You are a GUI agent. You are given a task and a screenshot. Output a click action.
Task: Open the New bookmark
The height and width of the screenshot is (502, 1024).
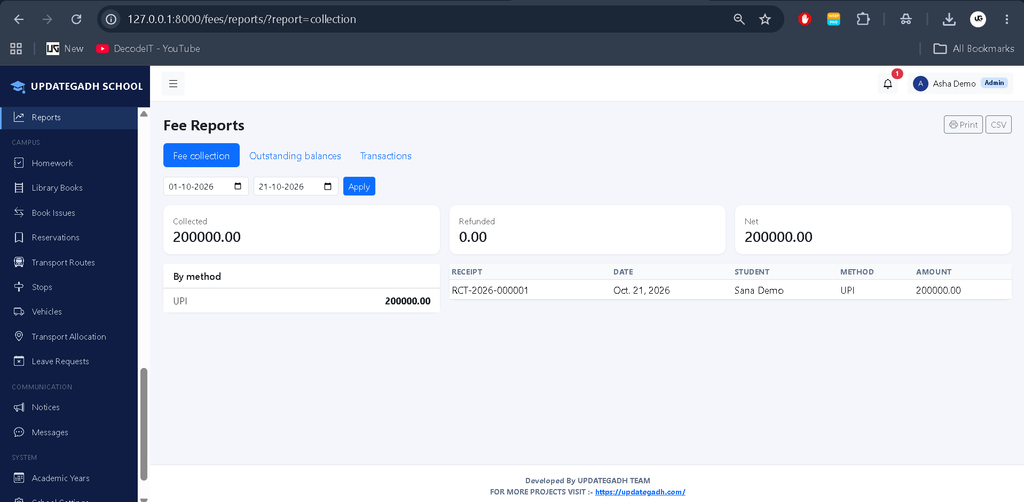click(x=65, y=48)
